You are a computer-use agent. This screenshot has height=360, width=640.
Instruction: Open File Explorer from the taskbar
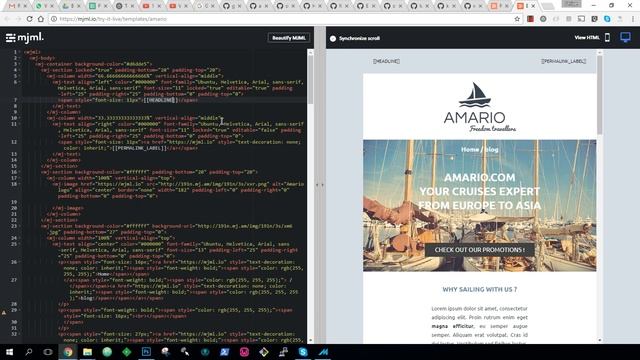87,352
